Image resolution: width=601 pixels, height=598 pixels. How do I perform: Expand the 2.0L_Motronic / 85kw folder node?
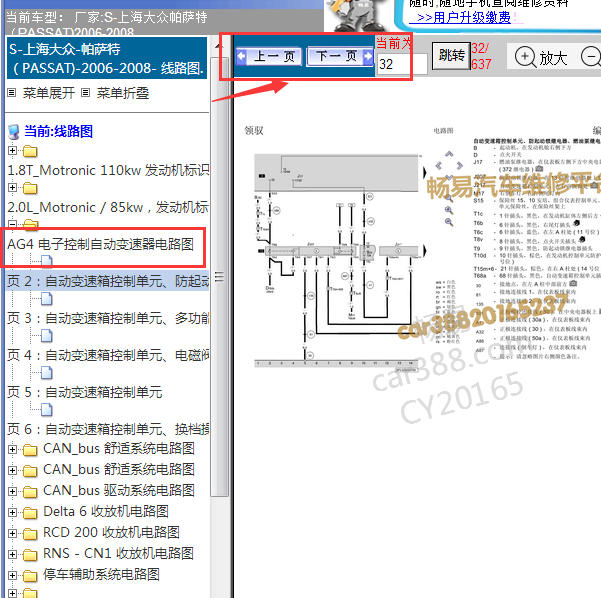12,187
